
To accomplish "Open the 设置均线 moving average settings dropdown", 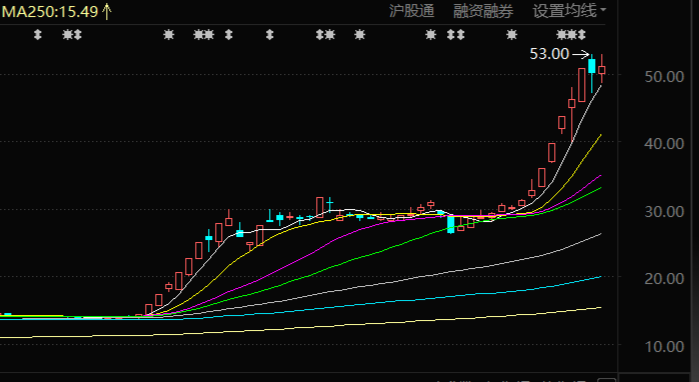I will [569, 11].
